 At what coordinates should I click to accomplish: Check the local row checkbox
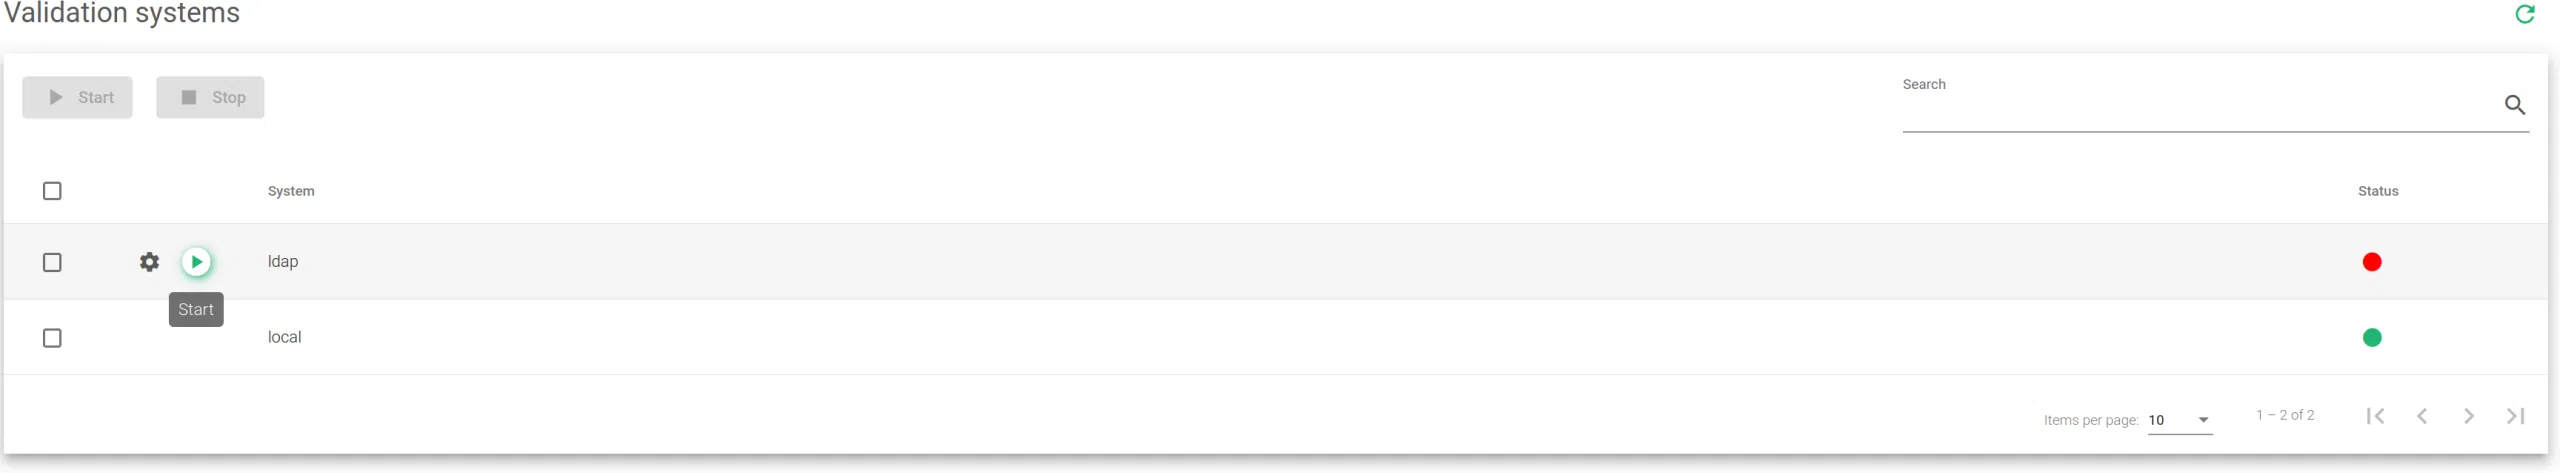pos(52,338)
